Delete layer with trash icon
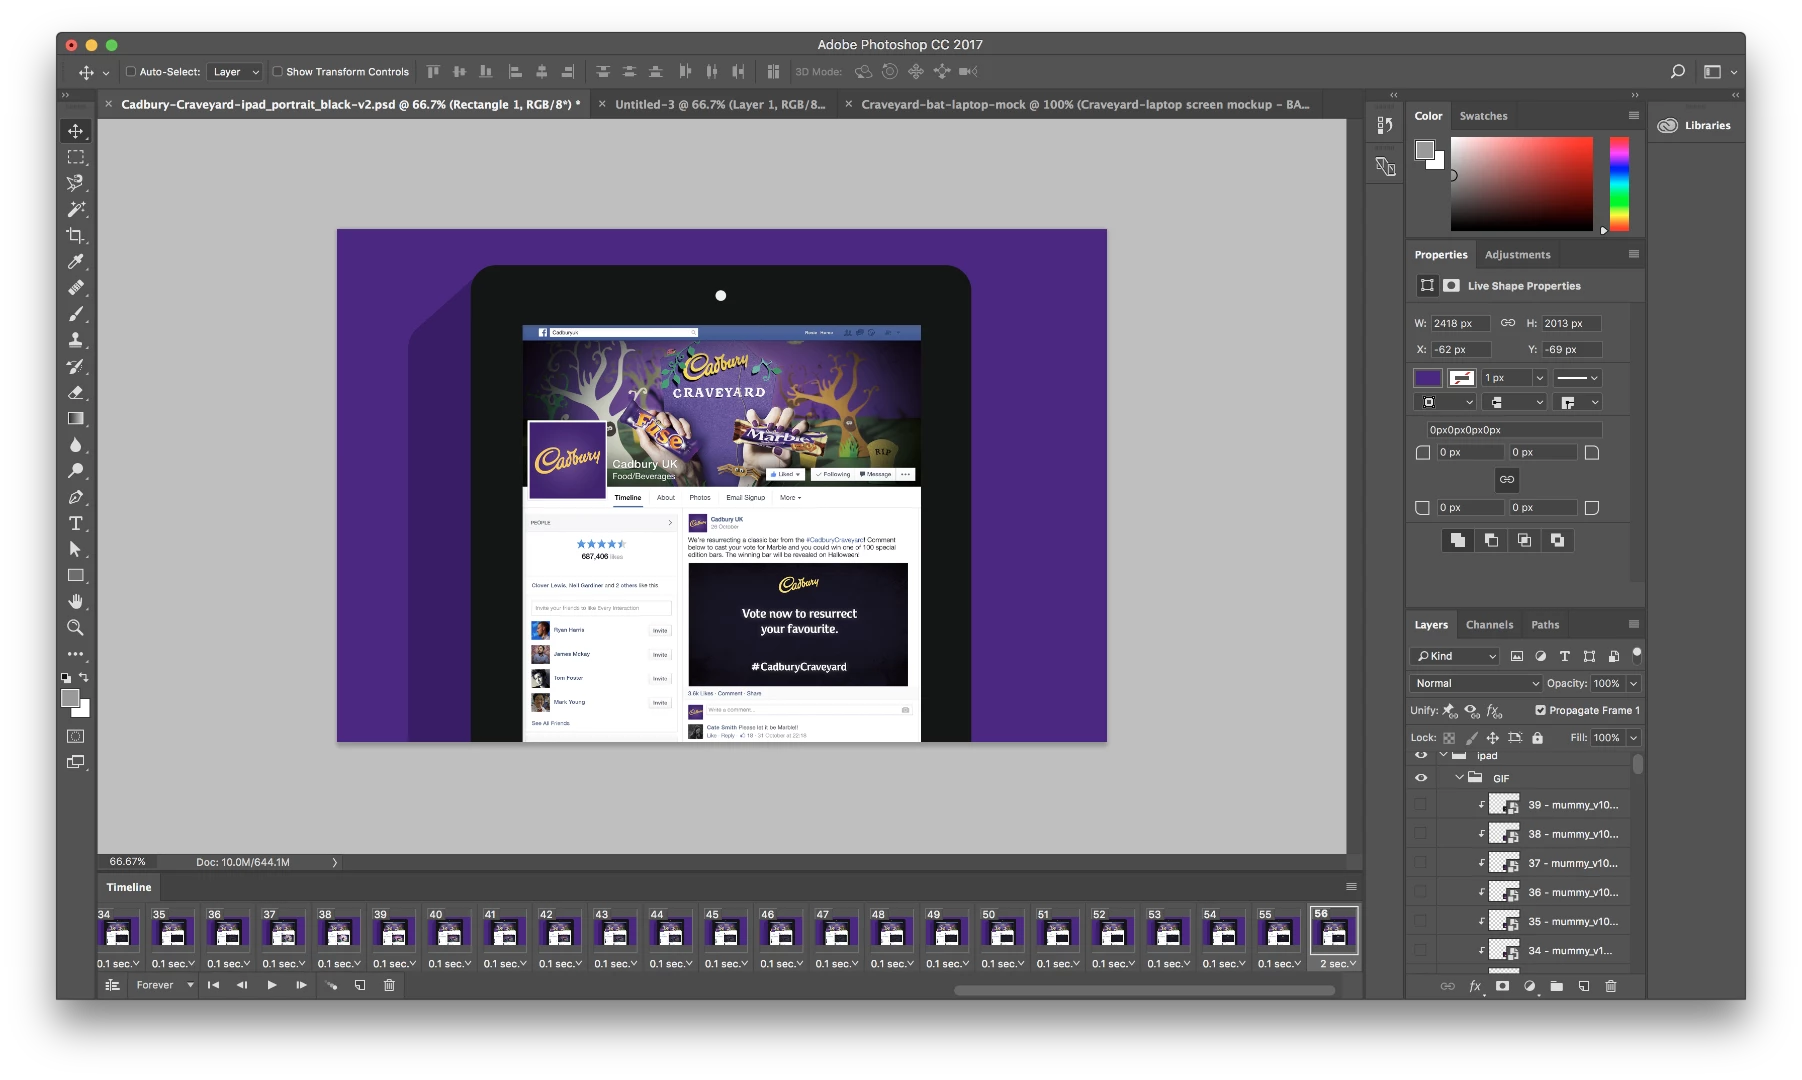 [1610, 986]
